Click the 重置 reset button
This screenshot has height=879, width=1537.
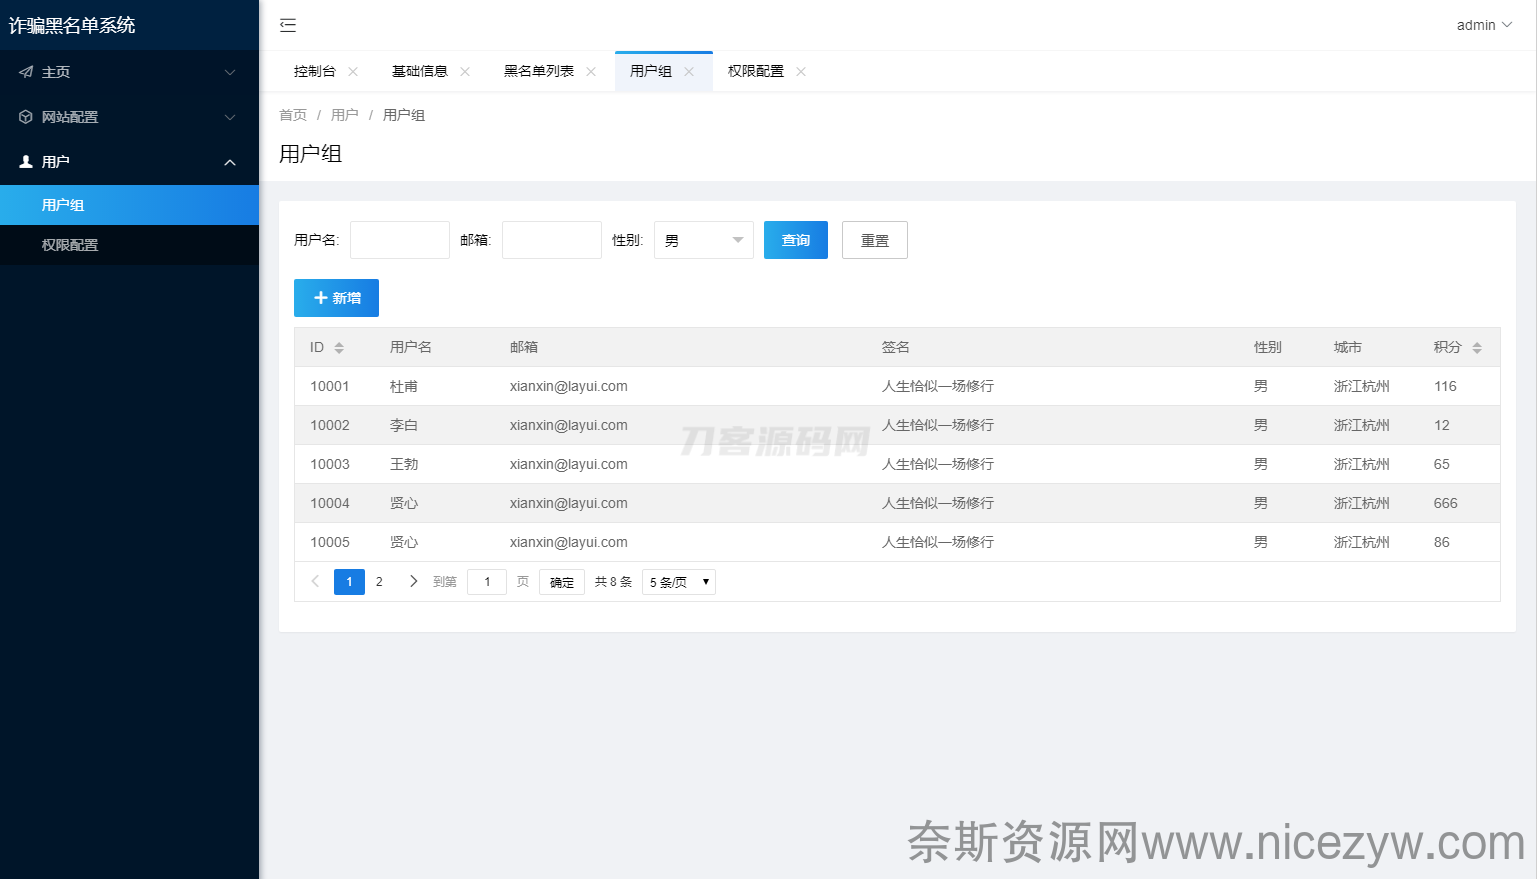pyautogui.click(x=875, y=240)
